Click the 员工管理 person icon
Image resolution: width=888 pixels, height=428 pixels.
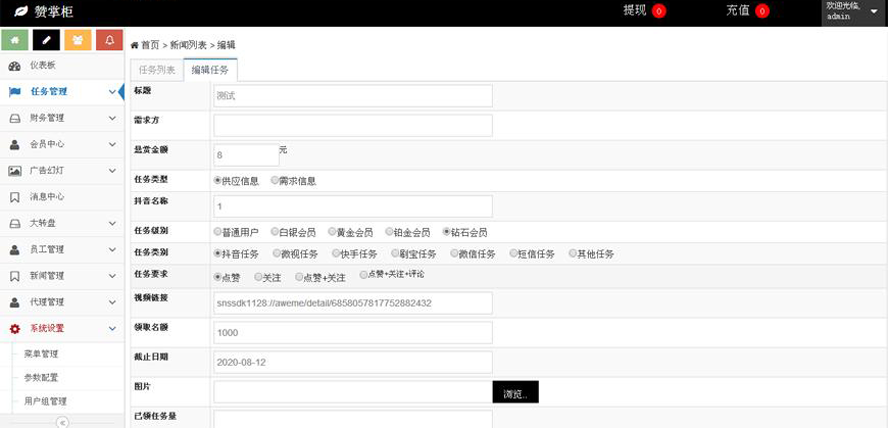pos(15,250)
